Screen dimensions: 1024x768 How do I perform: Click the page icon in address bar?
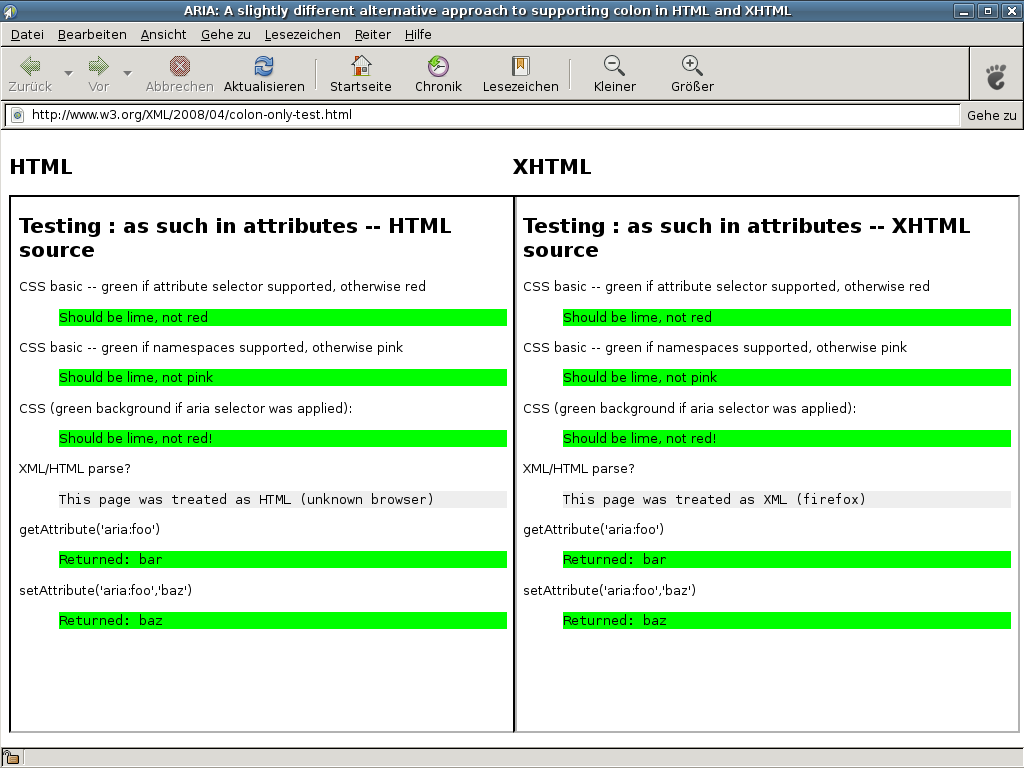click(x=18, y=116)
